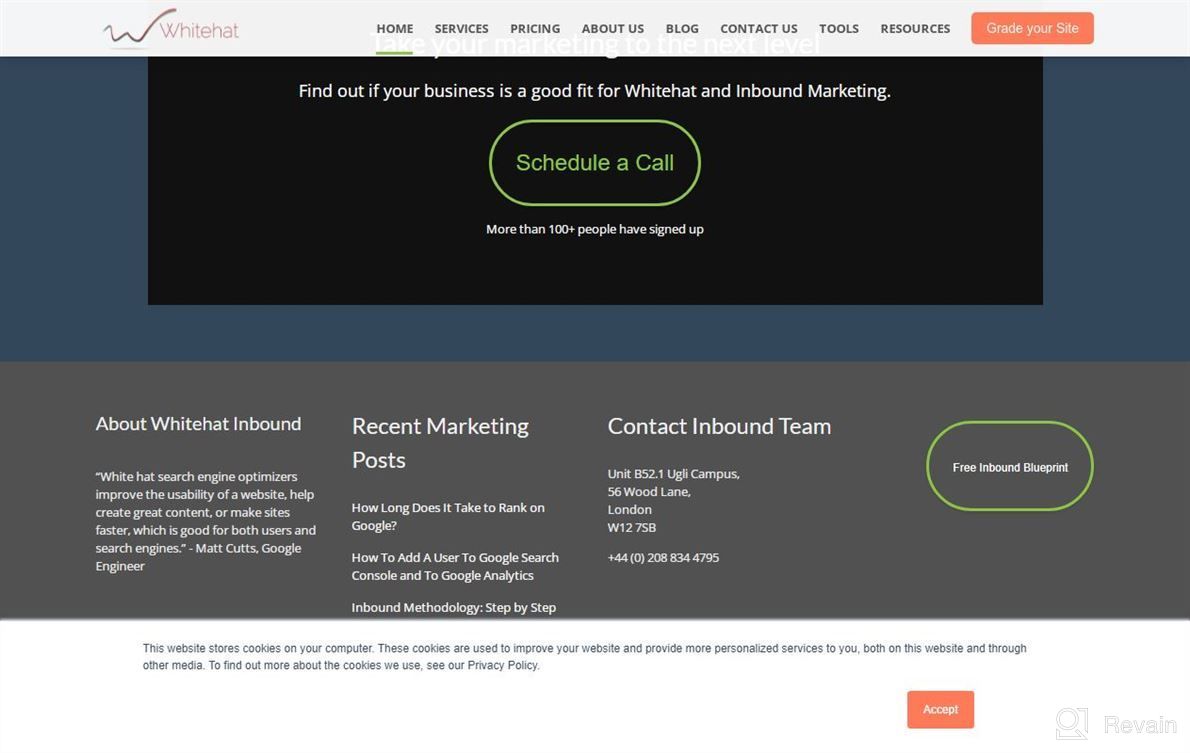Click the Matt Cutts quote paragraph

[x=206, y=521]
